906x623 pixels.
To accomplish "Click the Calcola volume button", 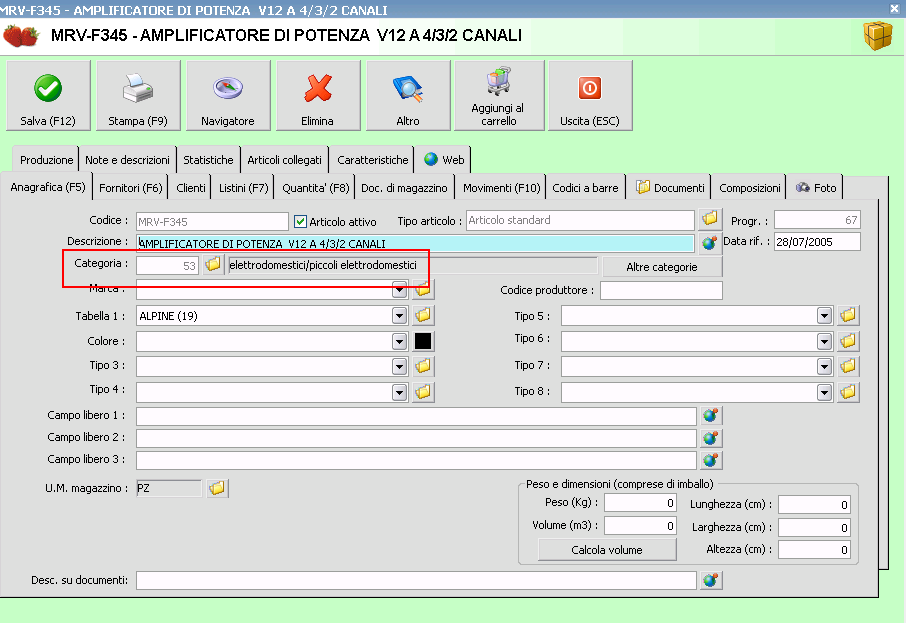I will pos(607,550).
